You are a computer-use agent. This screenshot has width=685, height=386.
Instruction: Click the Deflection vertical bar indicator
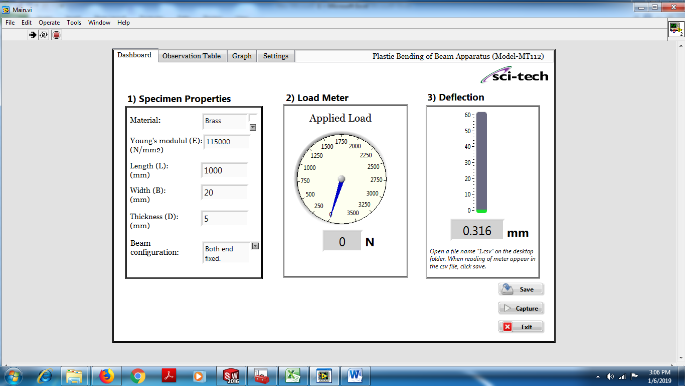pos(481,162)
